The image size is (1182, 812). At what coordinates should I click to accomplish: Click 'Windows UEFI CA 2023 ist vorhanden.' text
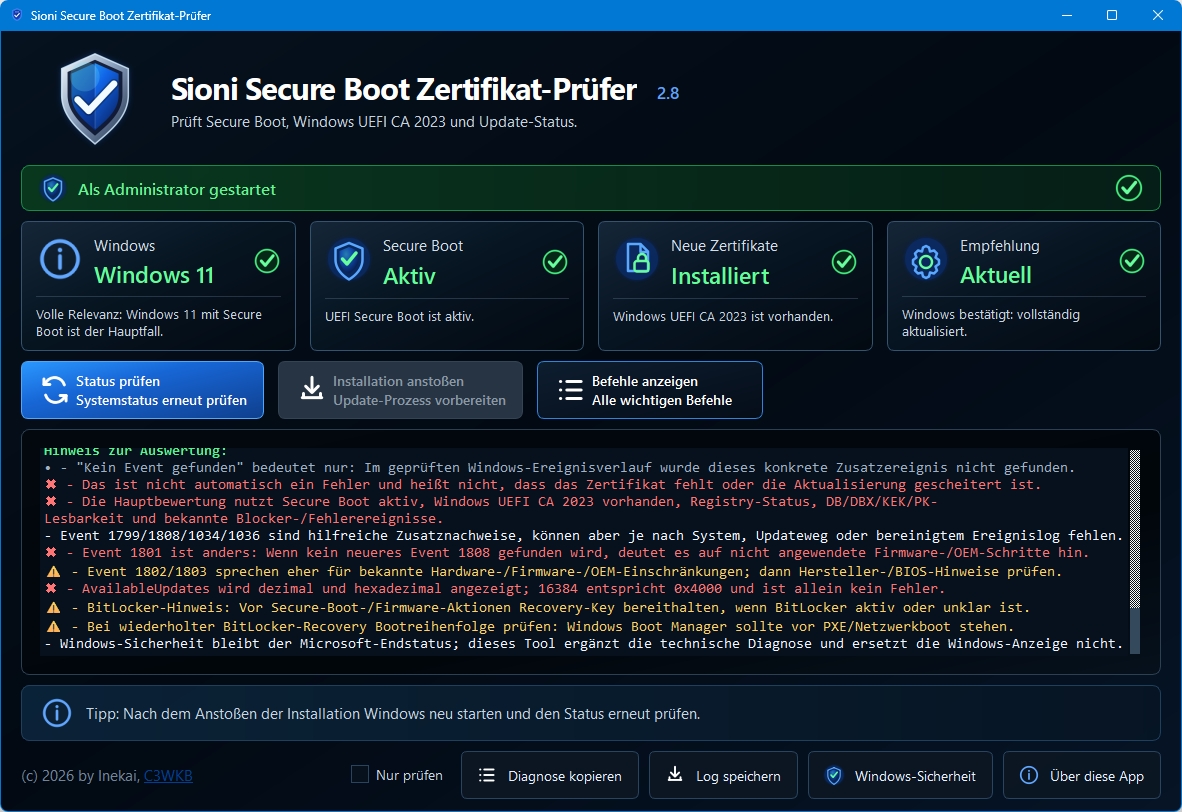click(723, 317)
